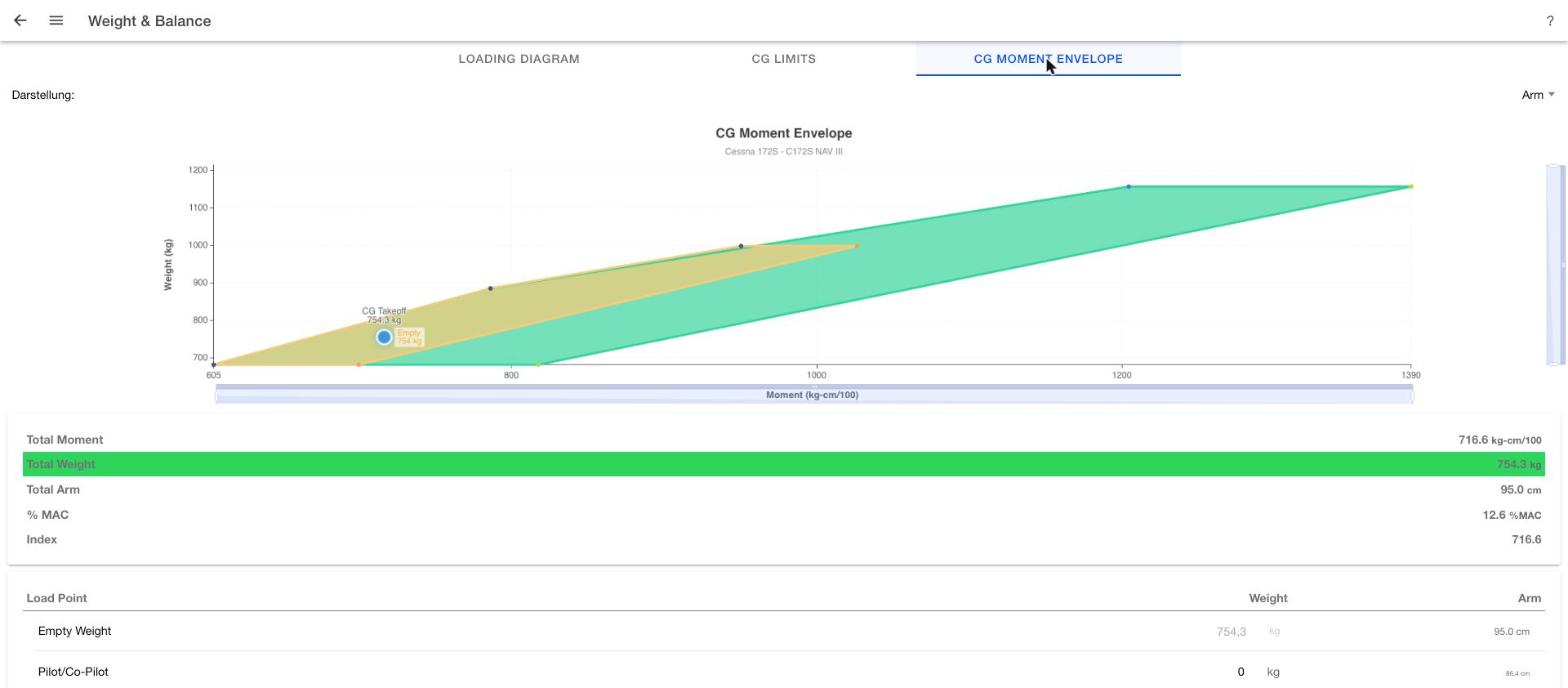Click the Total Arm label

pos(53,490)
